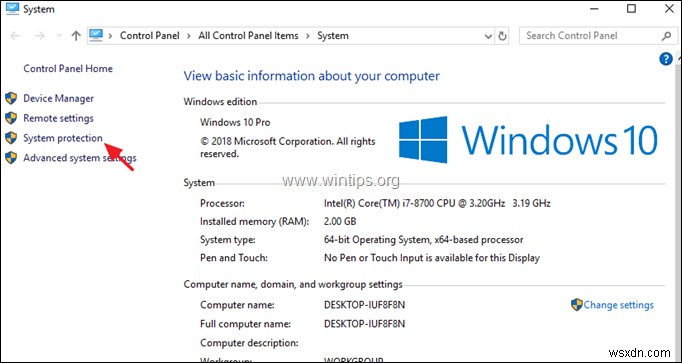682x363 pixels.
Task: Open the recent locations dropdown arrow
Action: coord(59,36)
